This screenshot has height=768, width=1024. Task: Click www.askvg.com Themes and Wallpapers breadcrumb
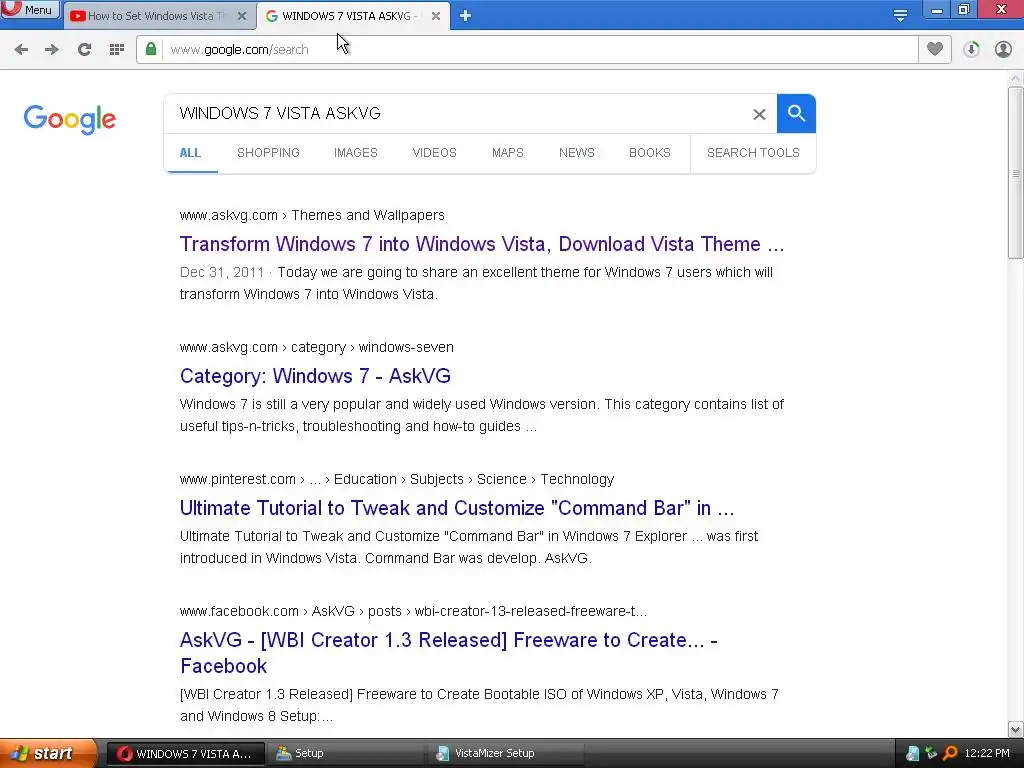click(312, 216)
